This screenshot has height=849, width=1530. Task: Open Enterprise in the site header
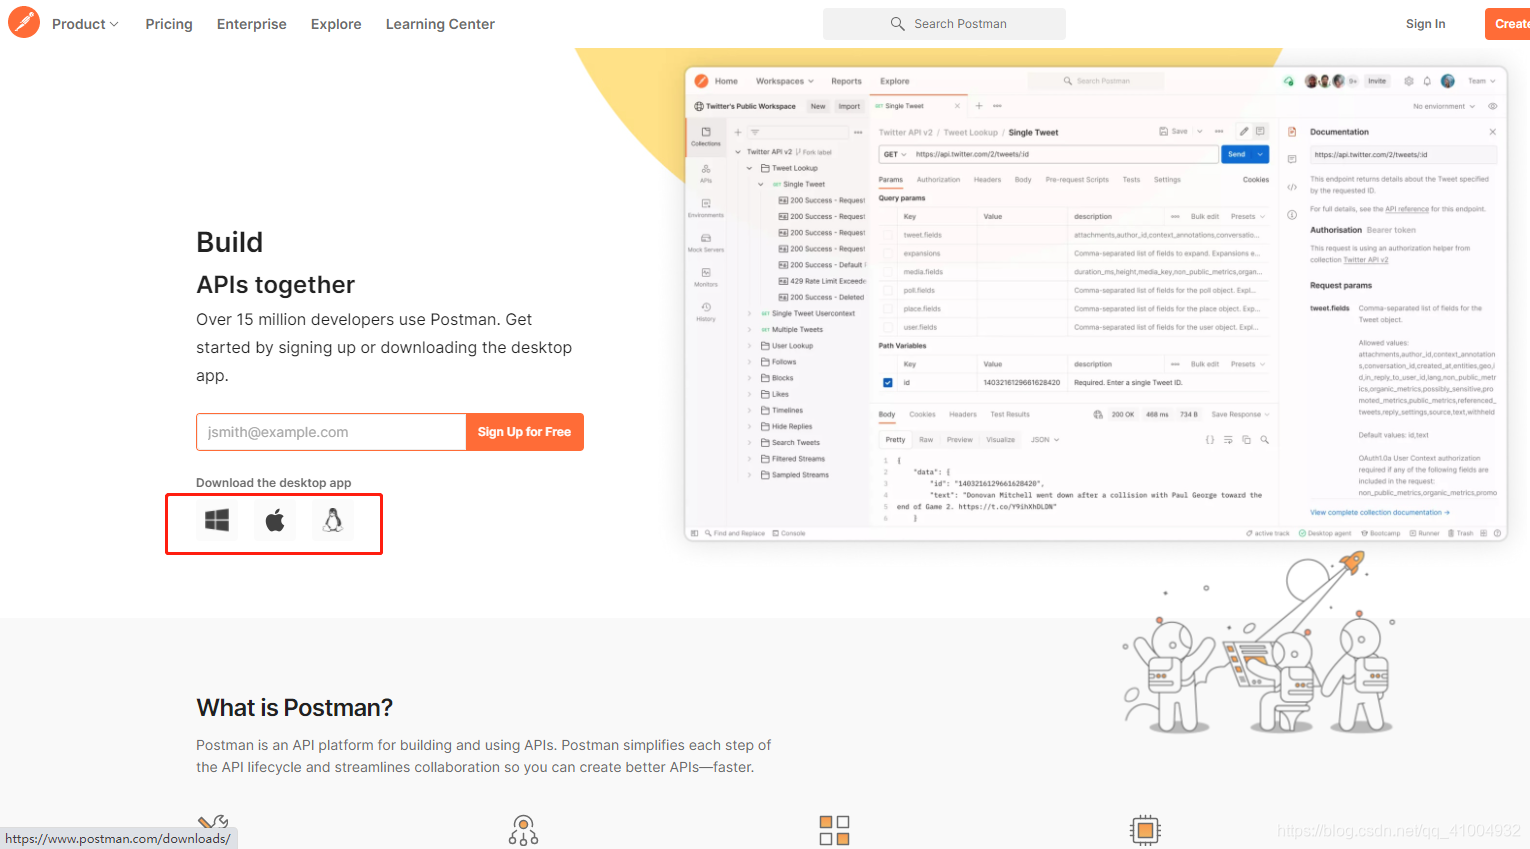point(252,24)
